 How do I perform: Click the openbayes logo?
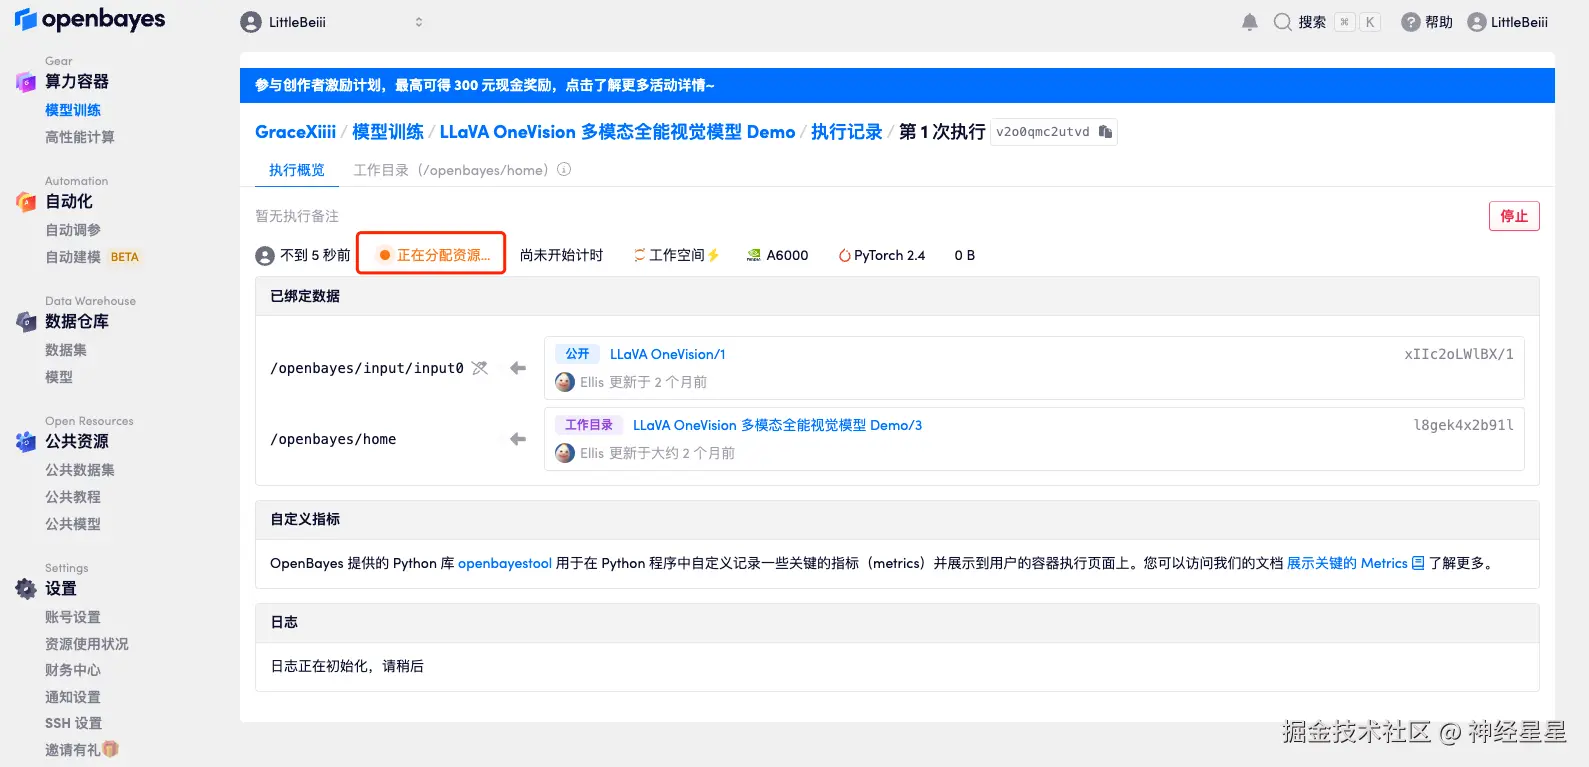[x=89, y=20]
